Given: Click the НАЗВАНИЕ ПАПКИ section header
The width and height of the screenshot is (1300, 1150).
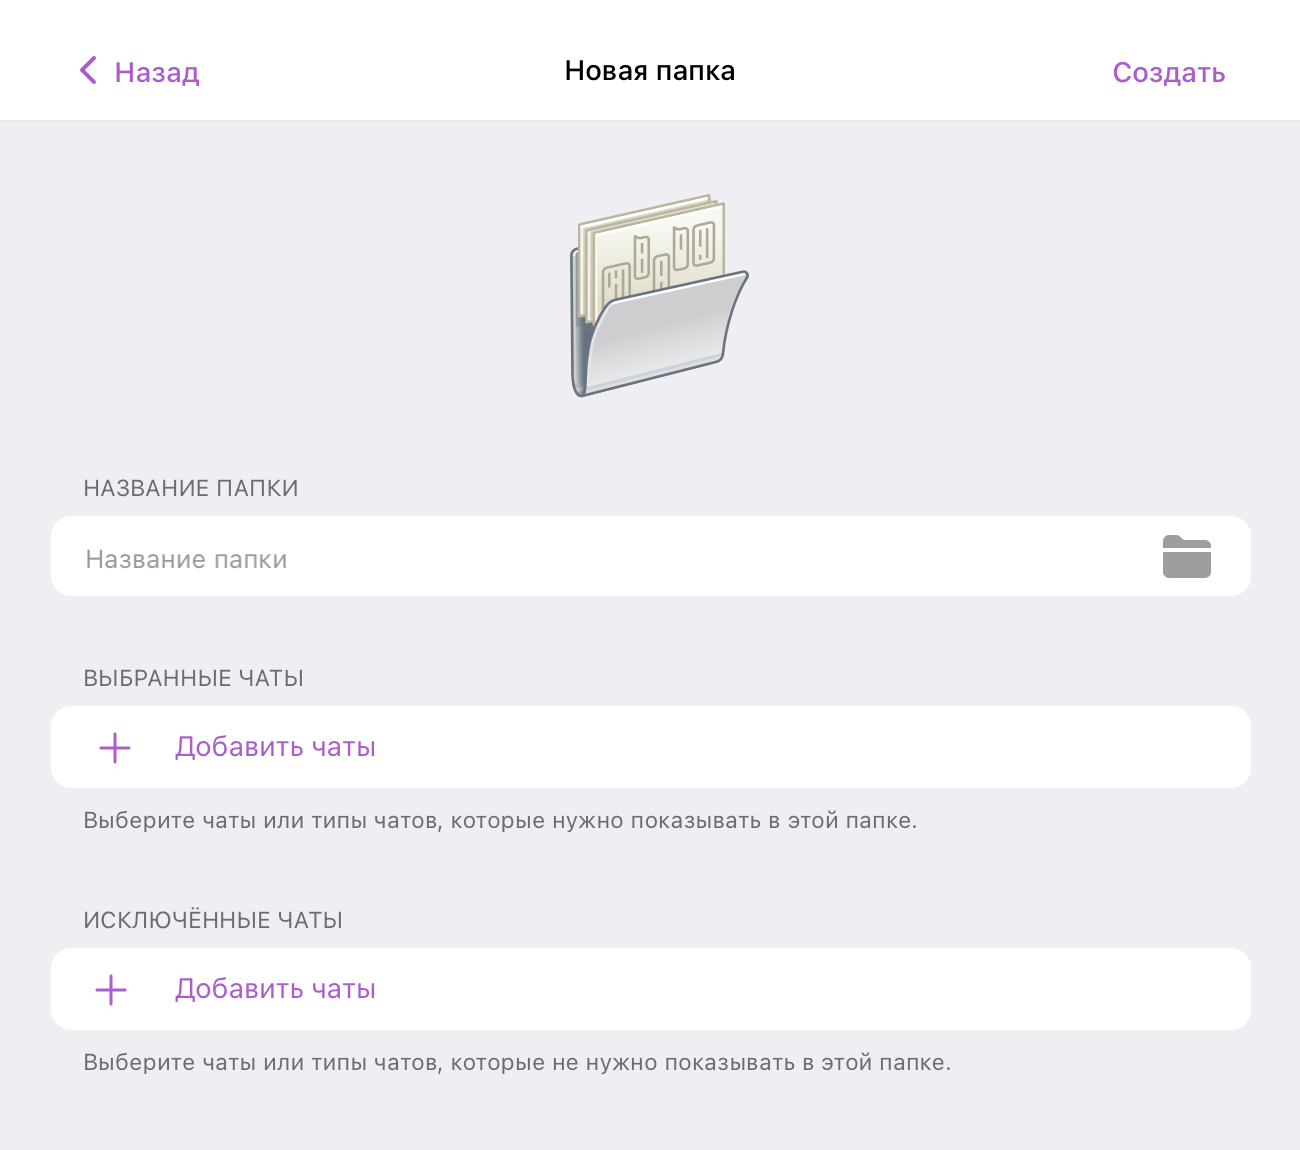Looking at the screenshot, I should 191,488.
